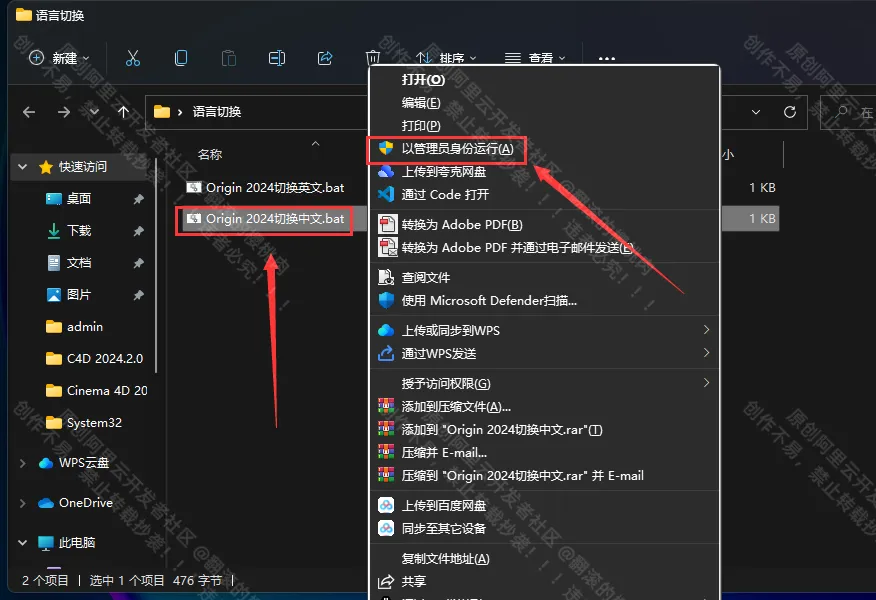The image size is (876, 600).
Task: Click the Copy icon in toolbar
Action: [x=180, y=58]
